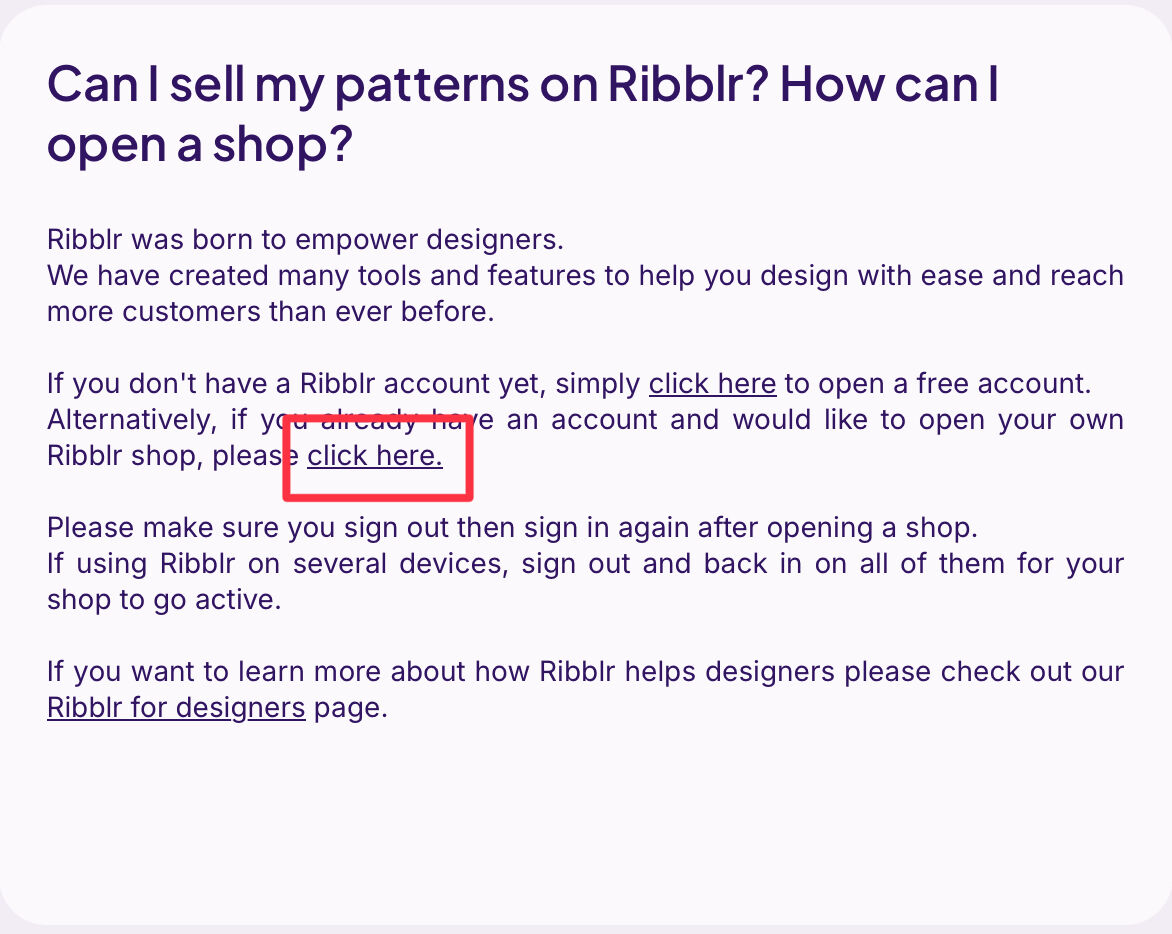Visit the 'Ribblr for designers' page link
1172x934 pixels.
pos(176,707)
